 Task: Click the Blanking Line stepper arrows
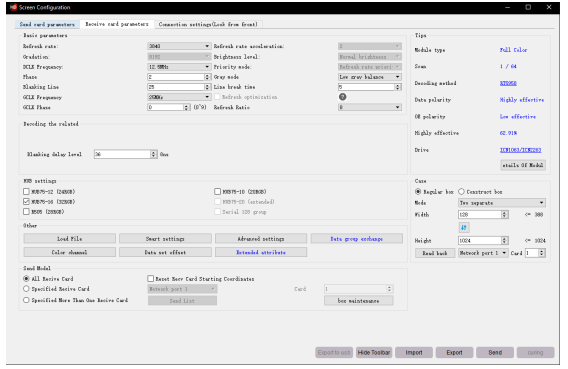click(207, 87)
